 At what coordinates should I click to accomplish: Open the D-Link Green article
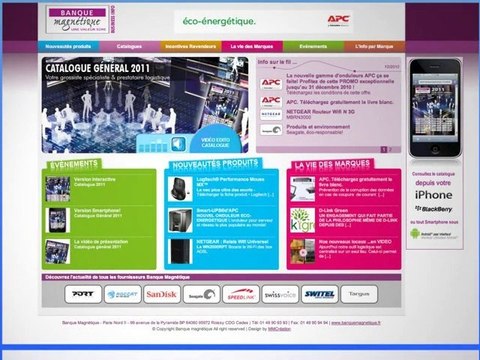tap(358, 218)
